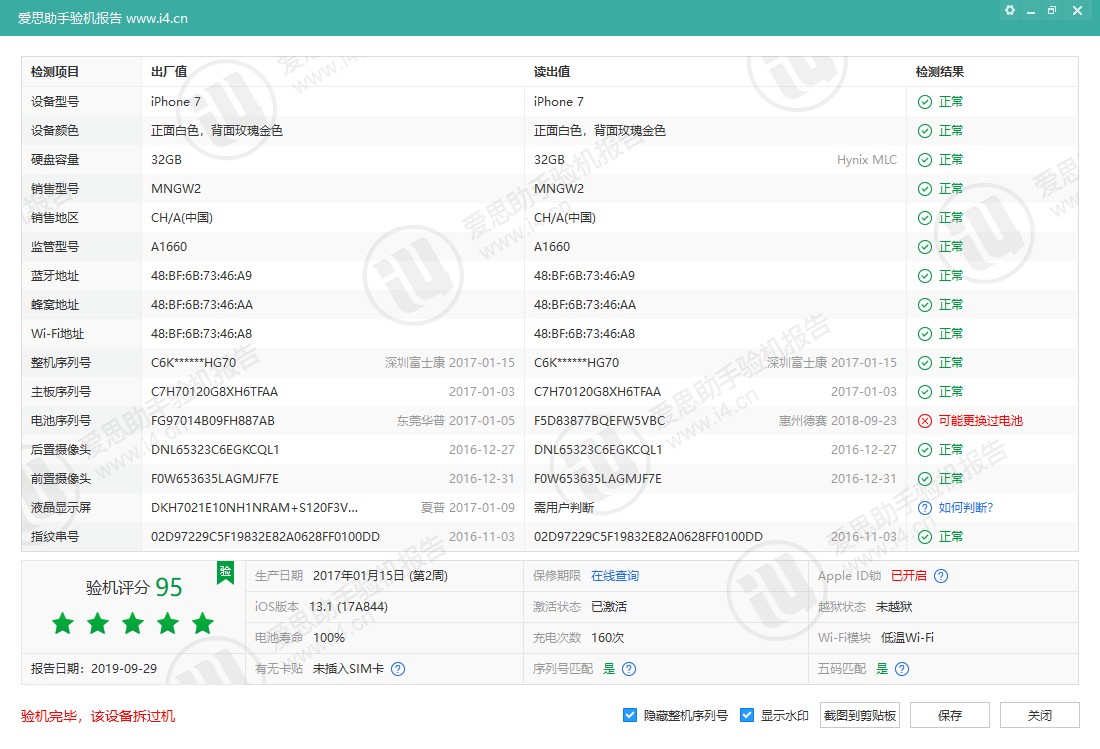
Task: Click green check icon in 设备型号 row
Action: [925, 102]
